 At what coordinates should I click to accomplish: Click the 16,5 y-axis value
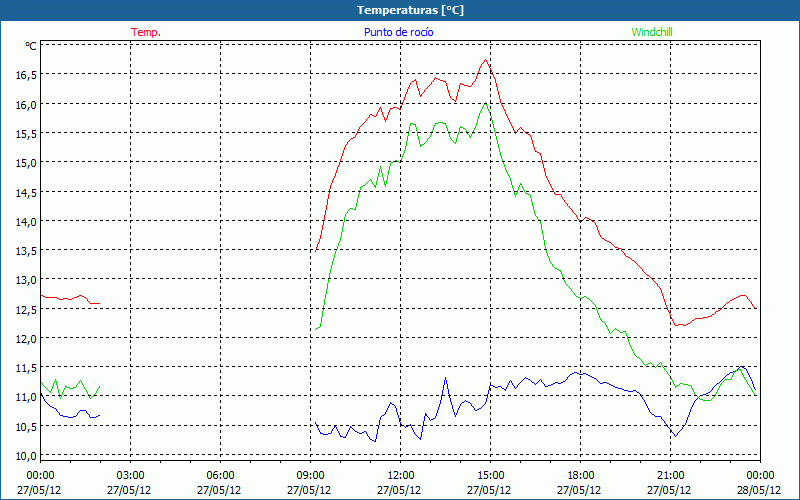(x=26, y=75)
